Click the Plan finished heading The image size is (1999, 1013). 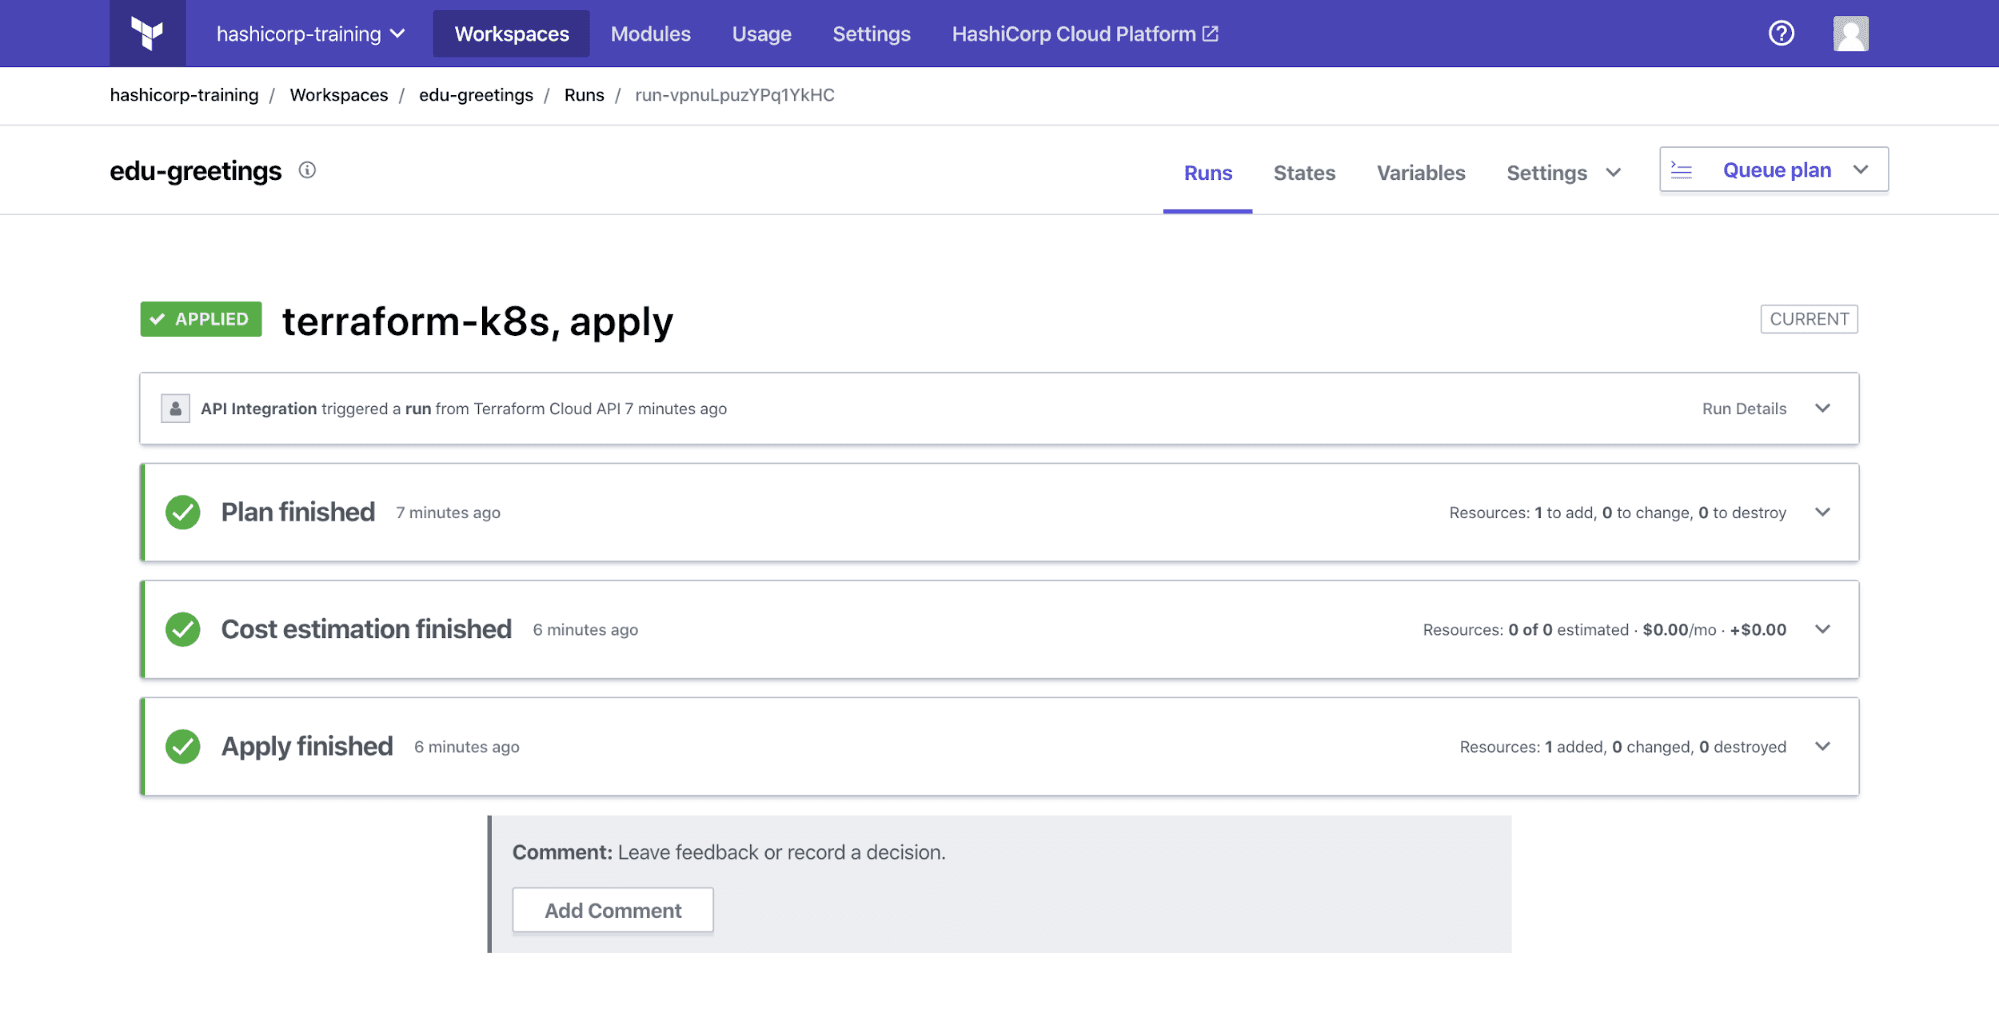[x=298, y=512]
